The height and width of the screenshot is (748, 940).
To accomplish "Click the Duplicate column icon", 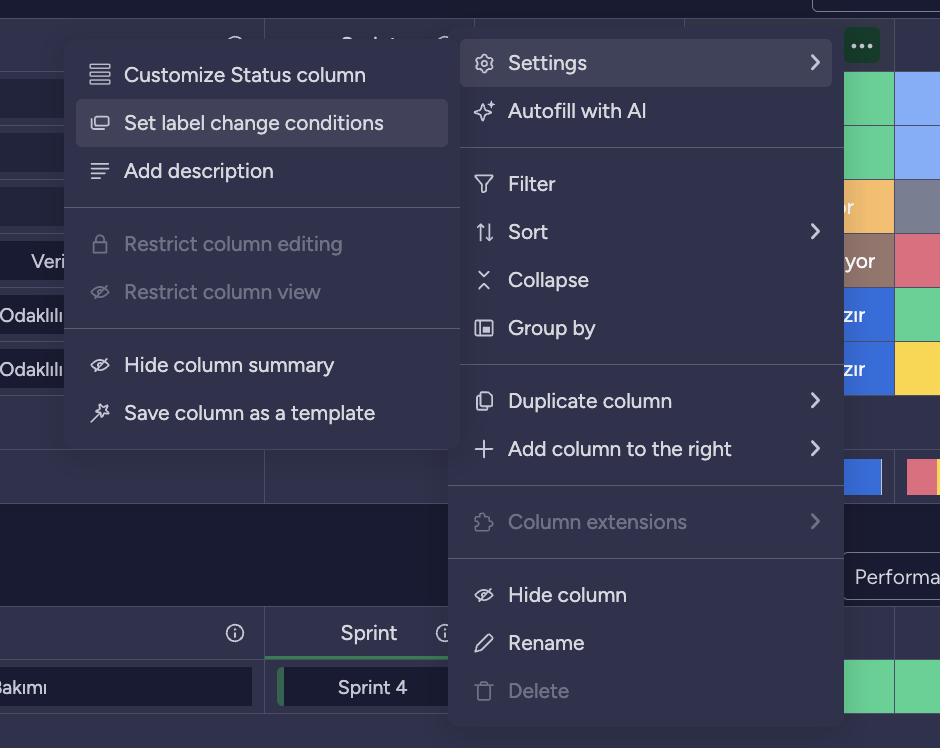I will point(484,401).
